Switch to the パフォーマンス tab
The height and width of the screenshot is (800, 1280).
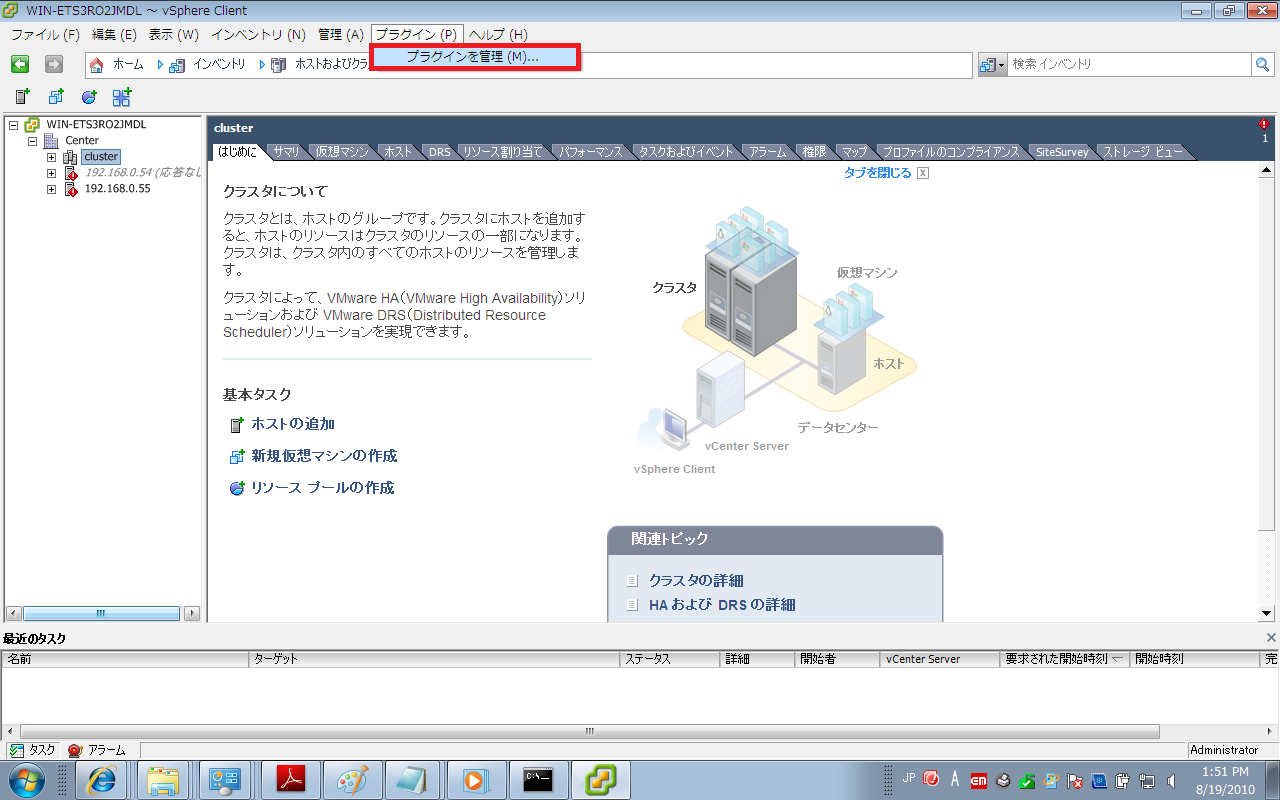[x=590, y=152]
